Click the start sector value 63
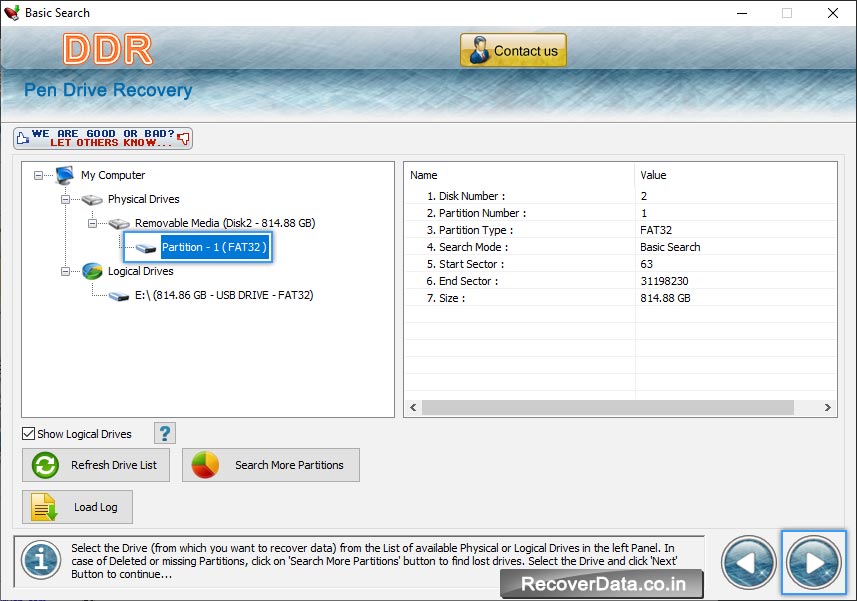The image size is (857, 601). pos(647,264)
